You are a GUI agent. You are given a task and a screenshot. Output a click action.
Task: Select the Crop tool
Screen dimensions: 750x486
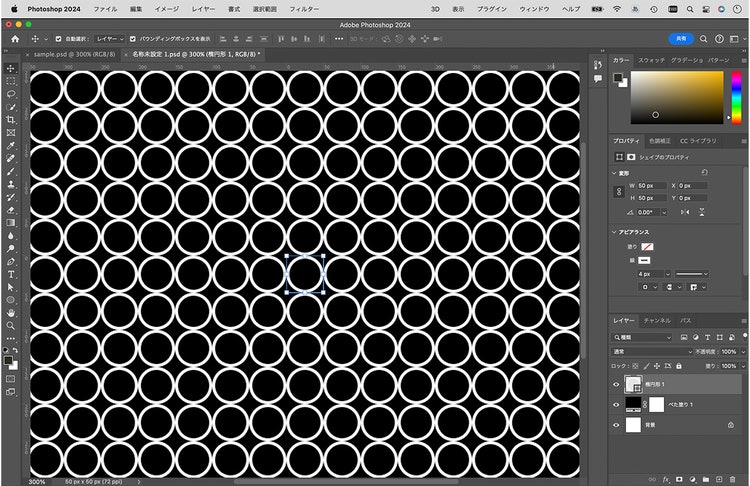(11, 120)
